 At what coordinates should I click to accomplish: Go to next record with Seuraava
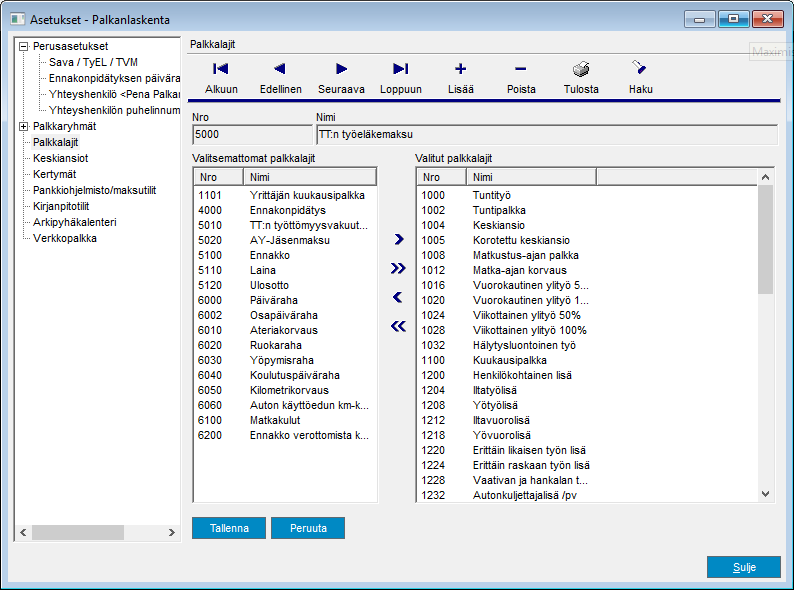click(341, 77)
